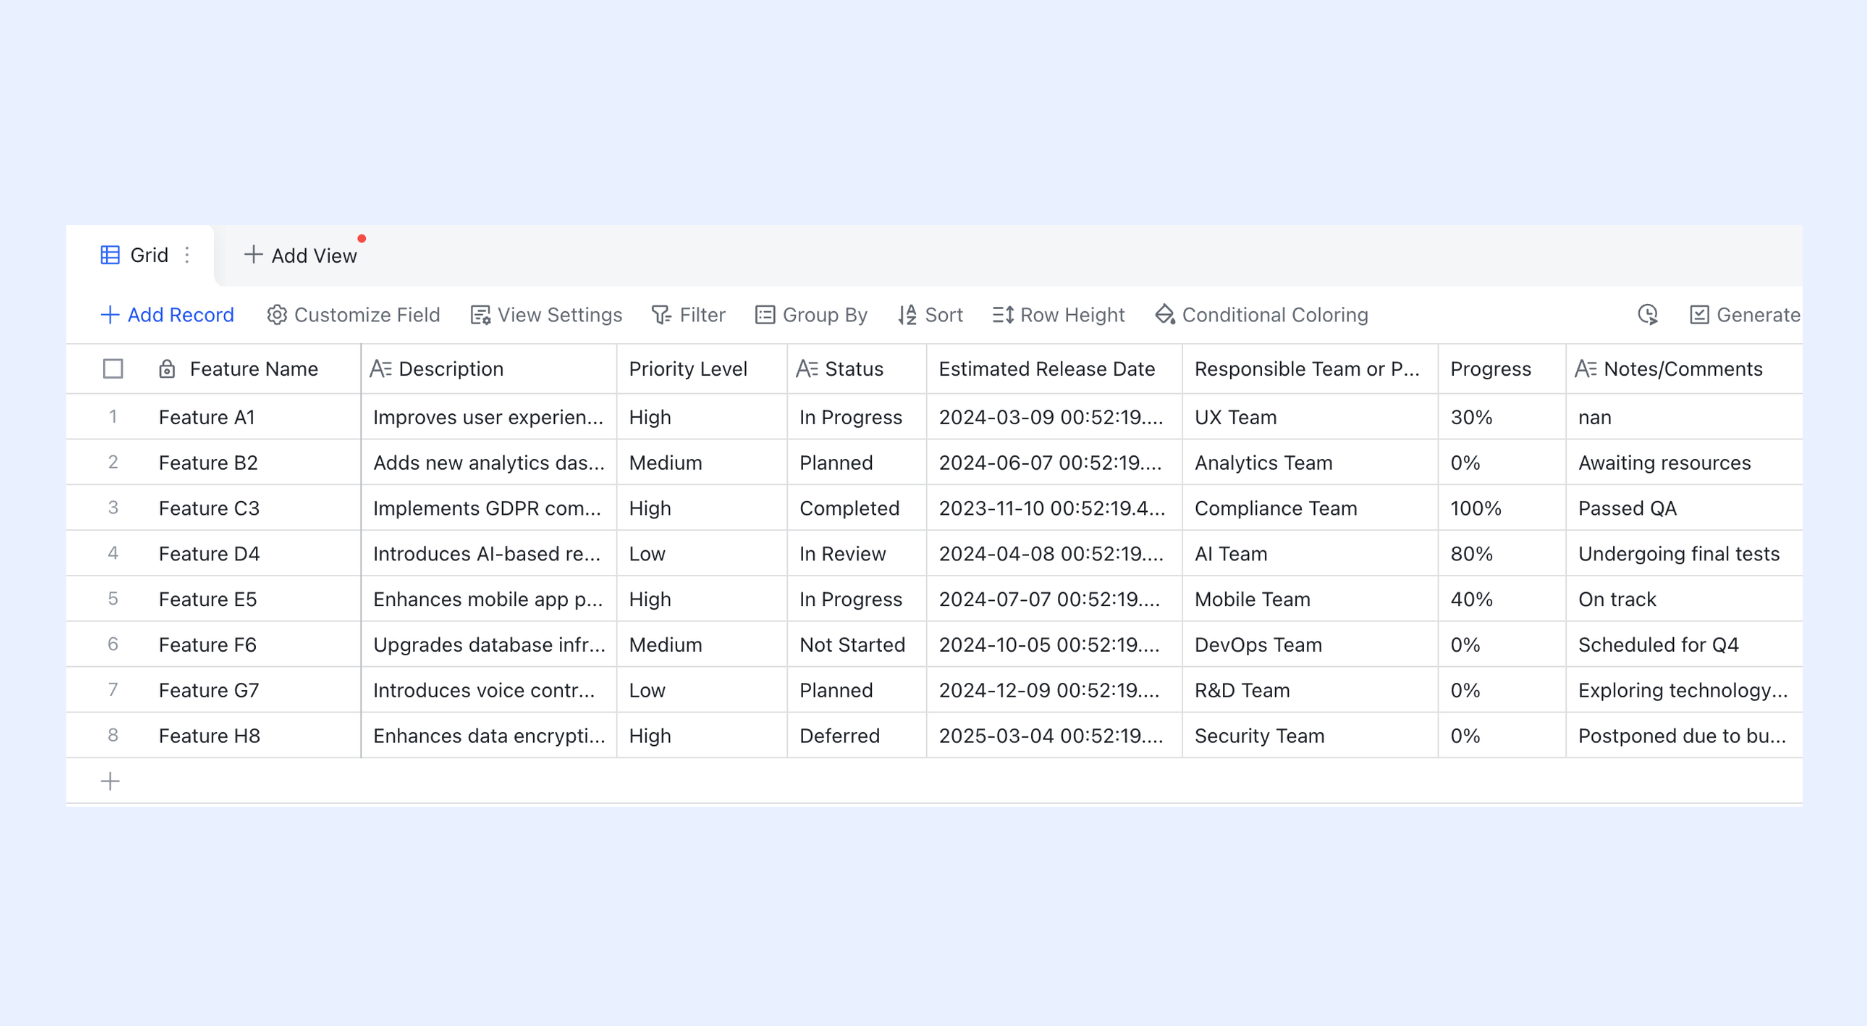Click Add Record button

167,315
